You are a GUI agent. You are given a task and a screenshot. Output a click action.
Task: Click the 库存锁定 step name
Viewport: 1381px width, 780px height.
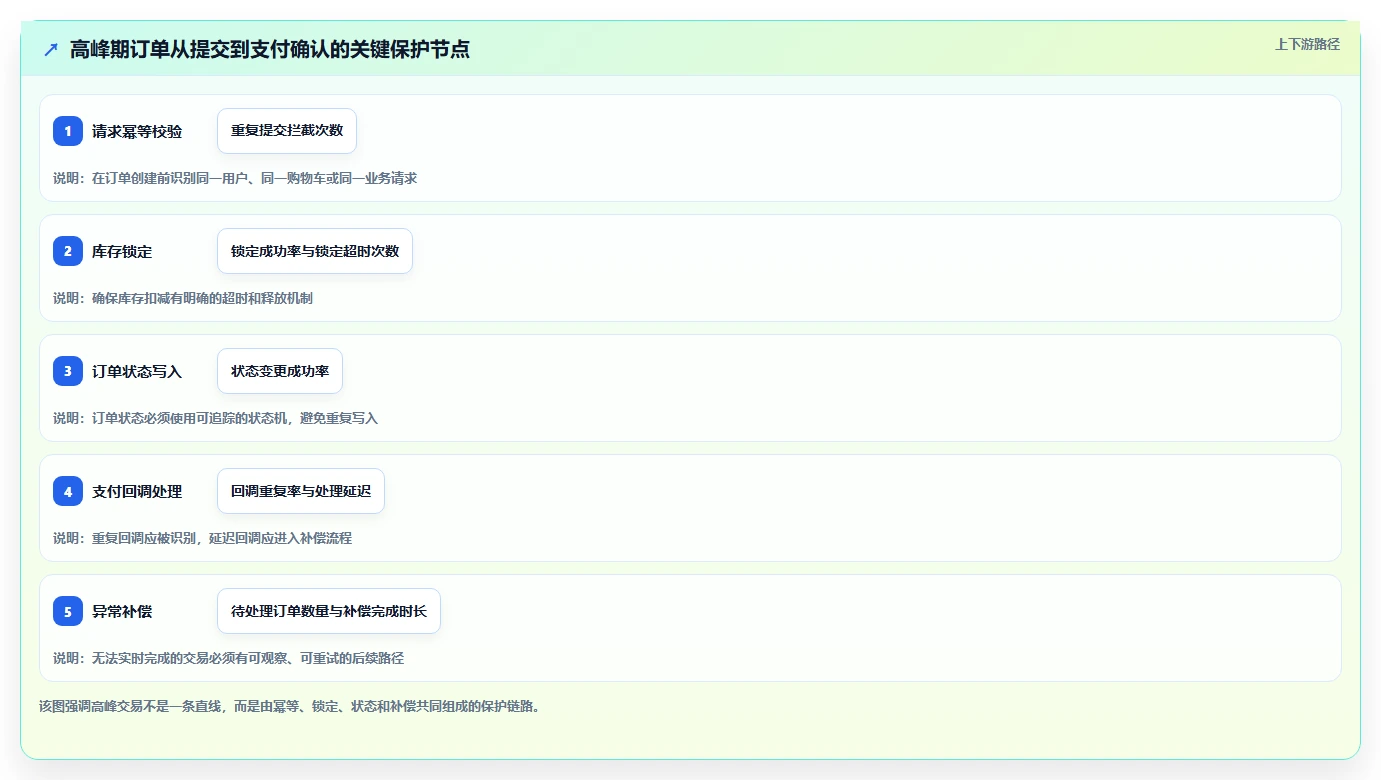122,251
